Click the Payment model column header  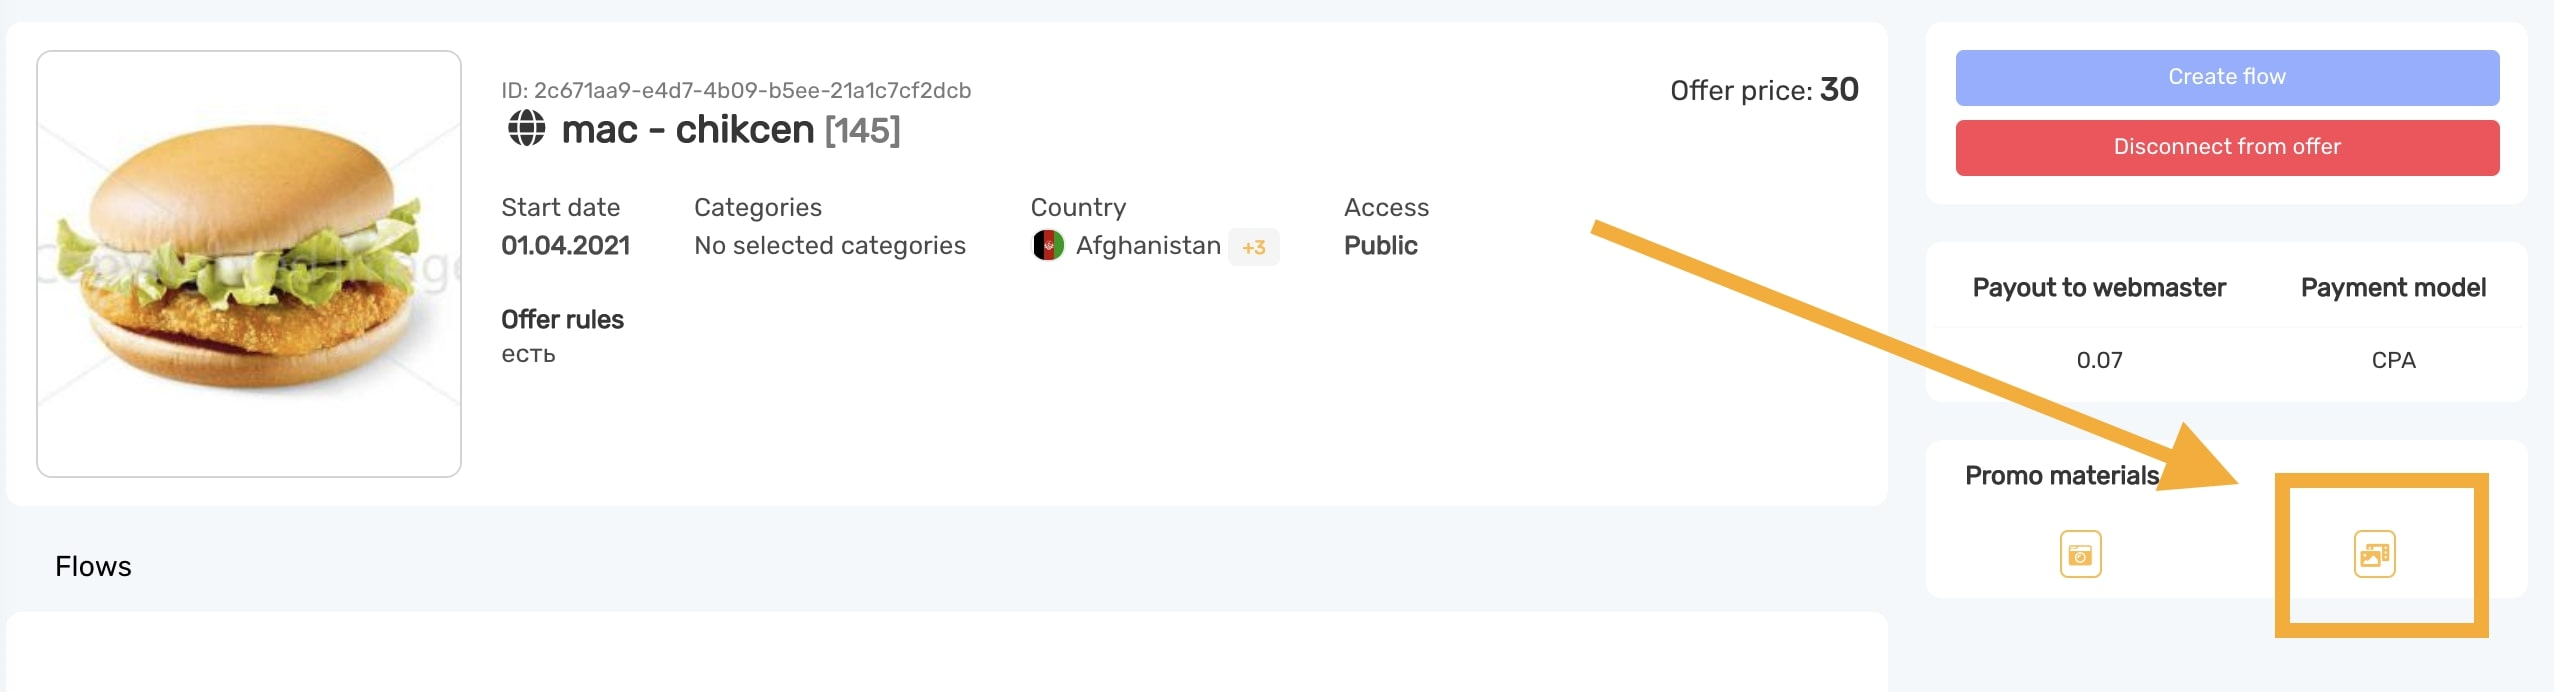pos(2392,288)
